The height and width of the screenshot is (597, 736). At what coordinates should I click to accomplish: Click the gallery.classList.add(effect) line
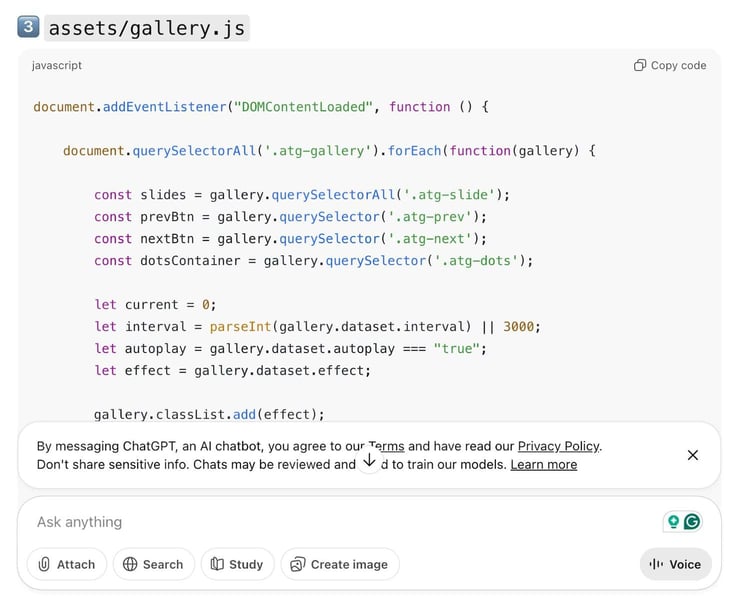tap(209, 414)
